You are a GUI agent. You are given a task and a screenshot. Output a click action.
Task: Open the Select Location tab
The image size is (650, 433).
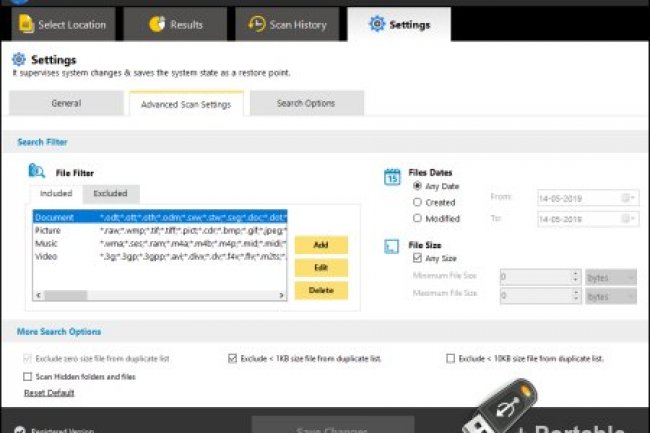63,24
